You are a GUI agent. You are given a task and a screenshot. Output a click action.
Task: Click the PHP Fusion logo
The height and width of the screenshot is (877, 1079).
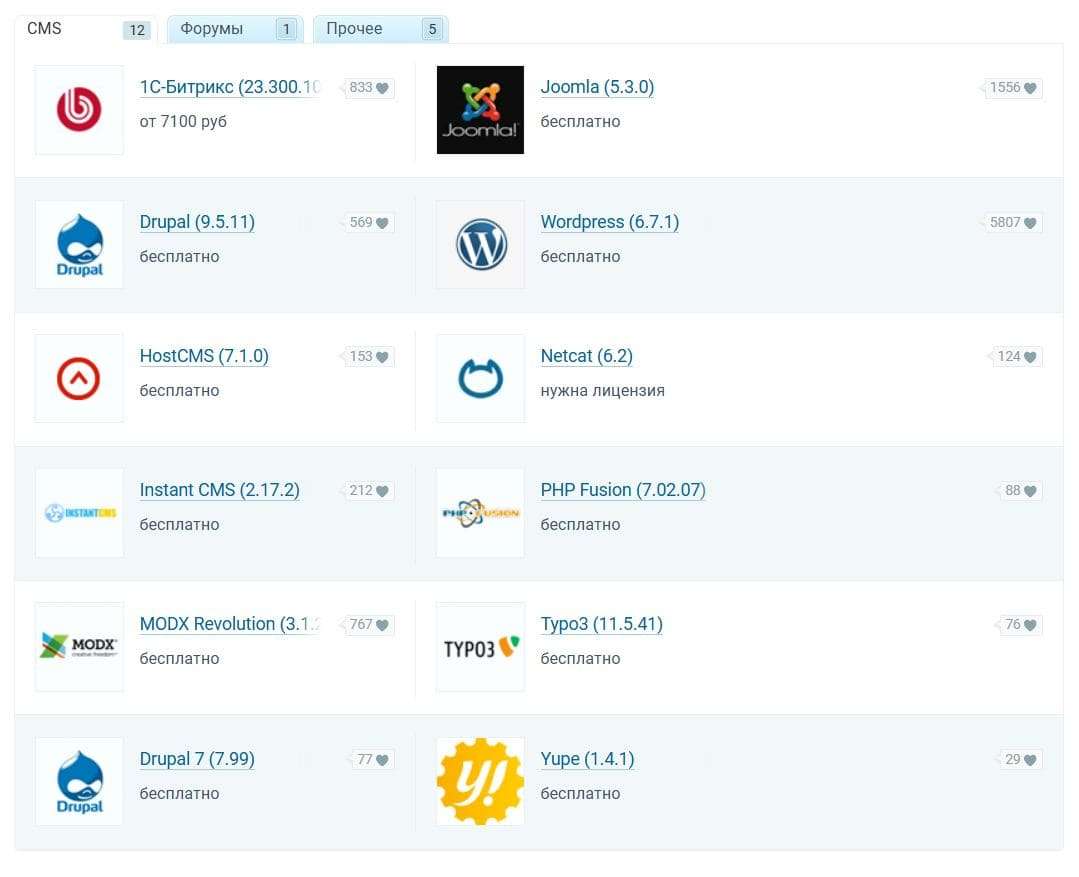[x=480, y=513]
